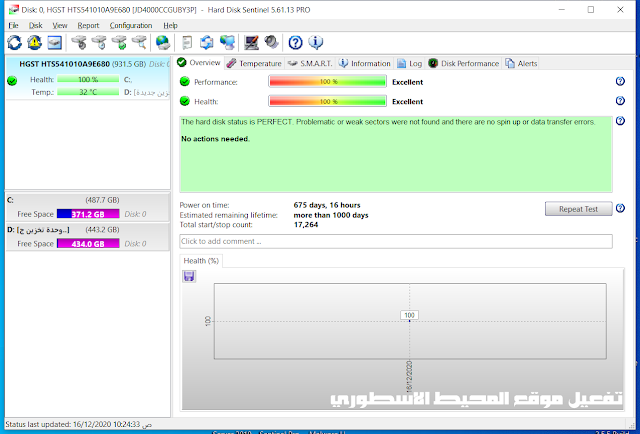Click Excellent rating beside Performance bar
This screenshot has height=434, width=640.
click(x=407, y=82)
